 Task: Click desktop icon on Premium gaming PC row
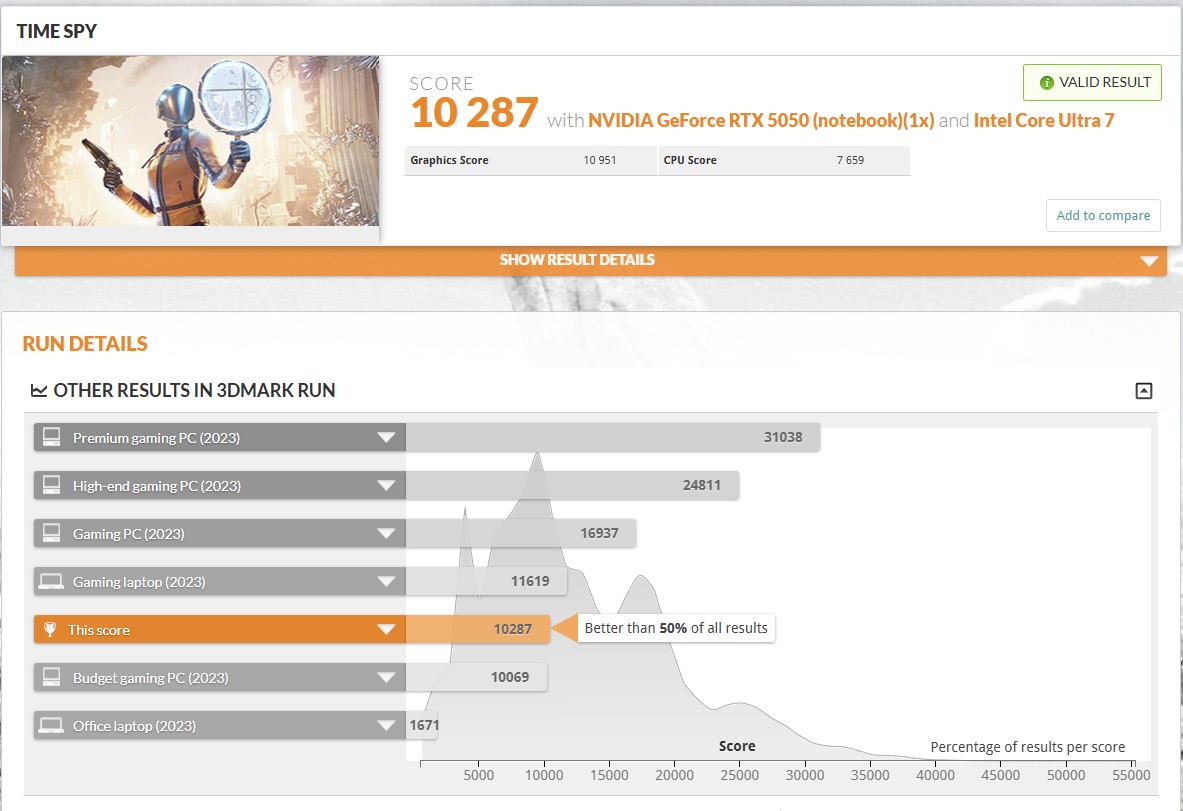(x=51, y=438)
